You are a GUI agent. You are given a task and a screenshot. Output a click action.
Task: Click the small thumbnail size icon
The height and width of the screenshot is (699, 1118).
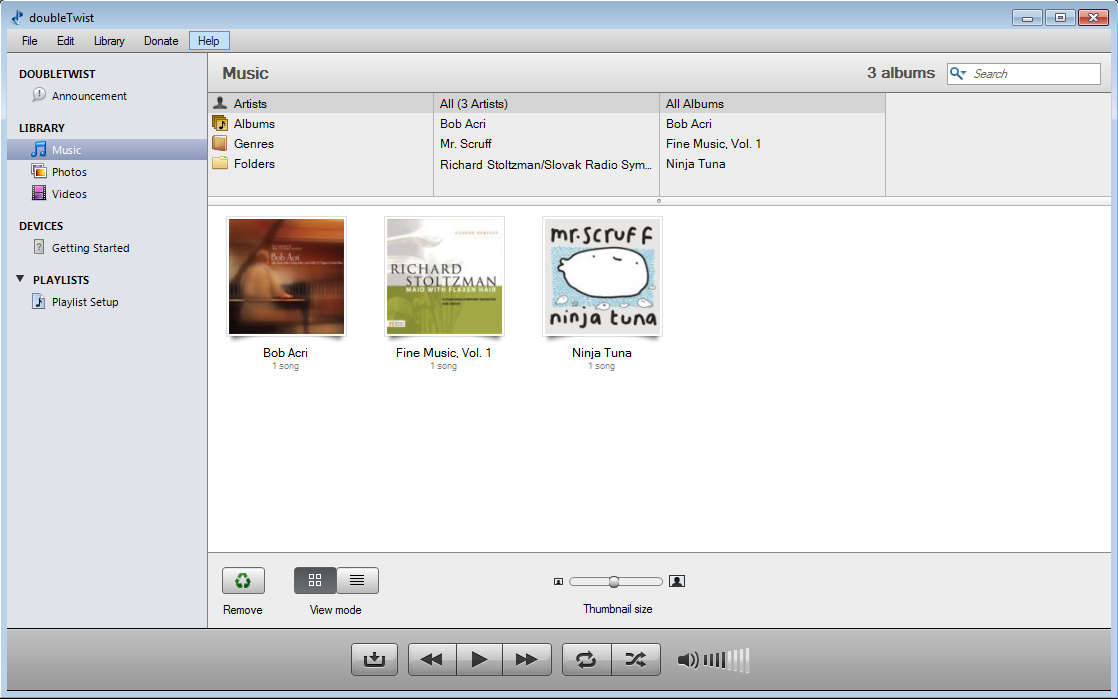tap(558, 581)
